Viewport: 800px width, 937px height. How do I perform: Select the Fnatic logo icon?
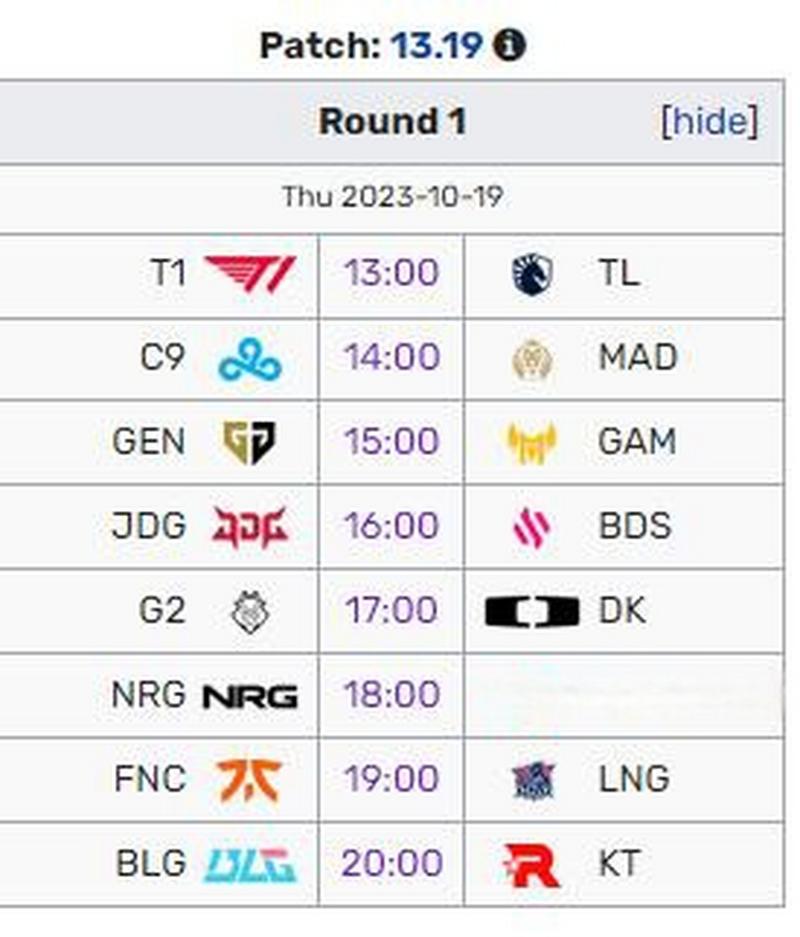(x=249, y=780)
